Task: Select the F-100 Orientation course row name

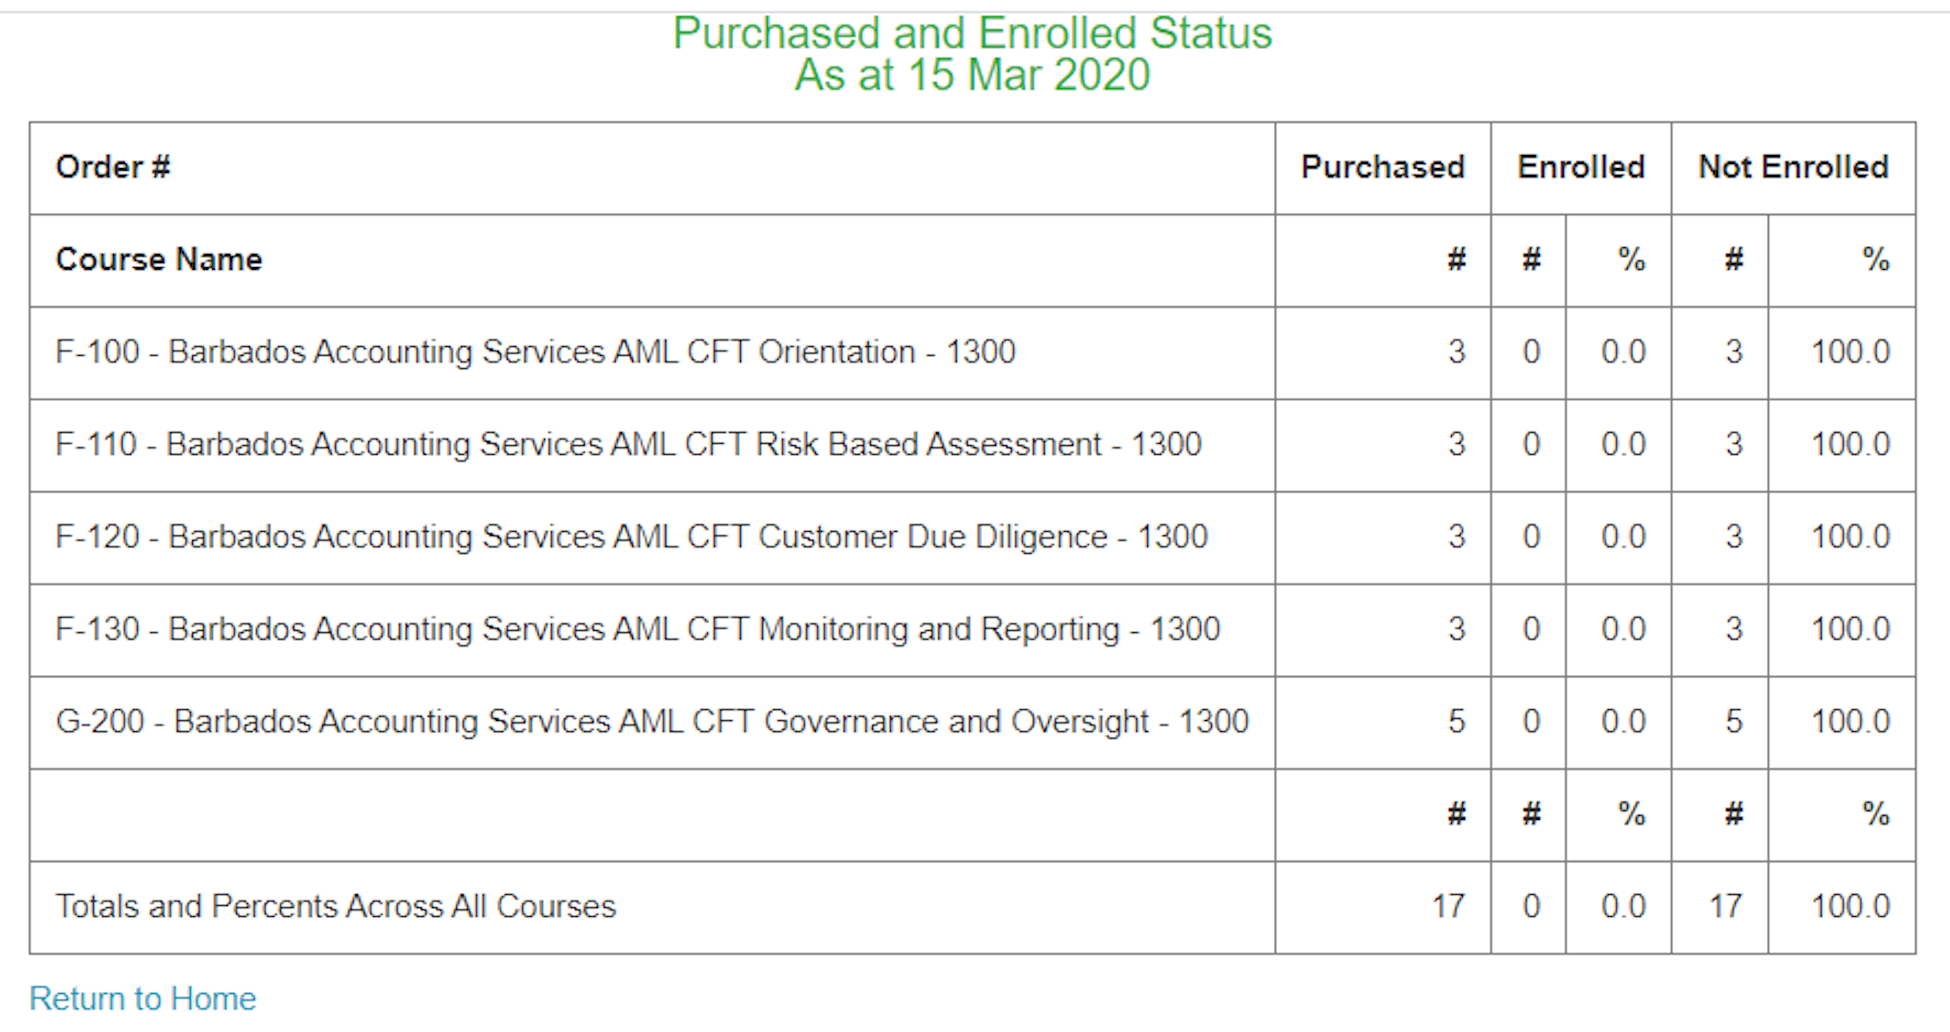Action: pos(535,352)
